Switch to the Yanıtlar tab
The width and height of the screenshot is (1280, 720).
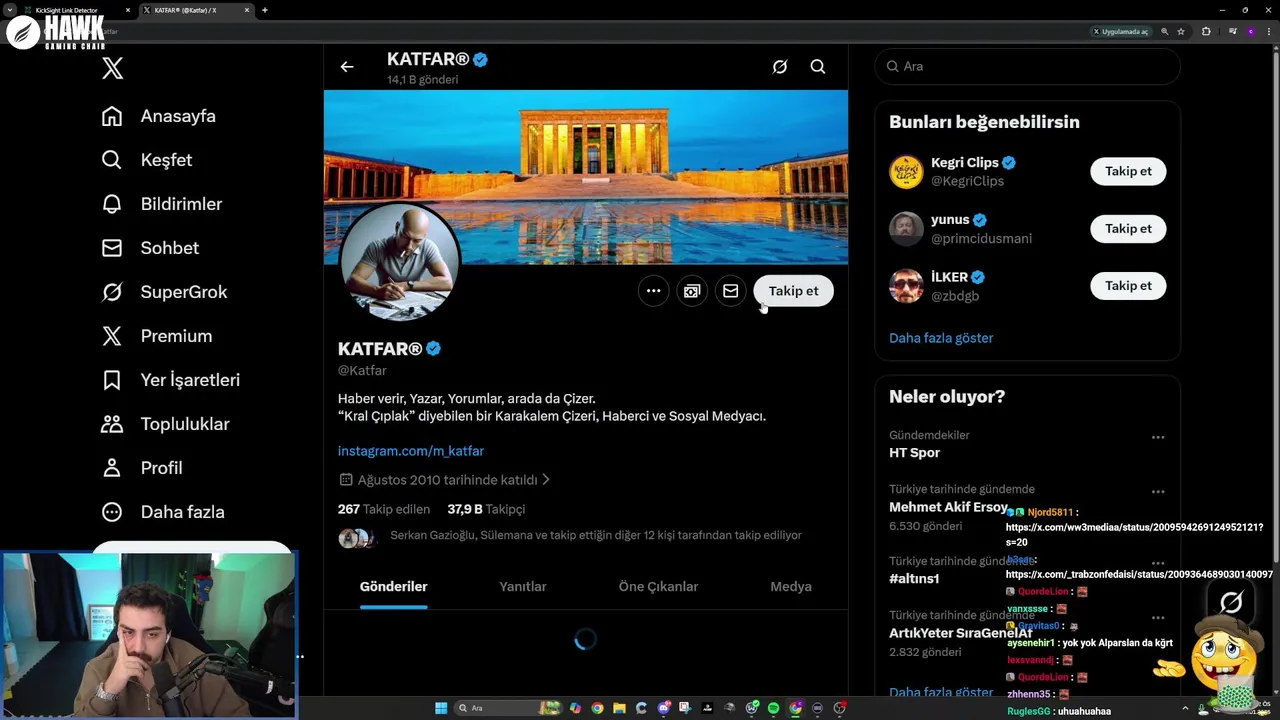(x=523, y=587)
